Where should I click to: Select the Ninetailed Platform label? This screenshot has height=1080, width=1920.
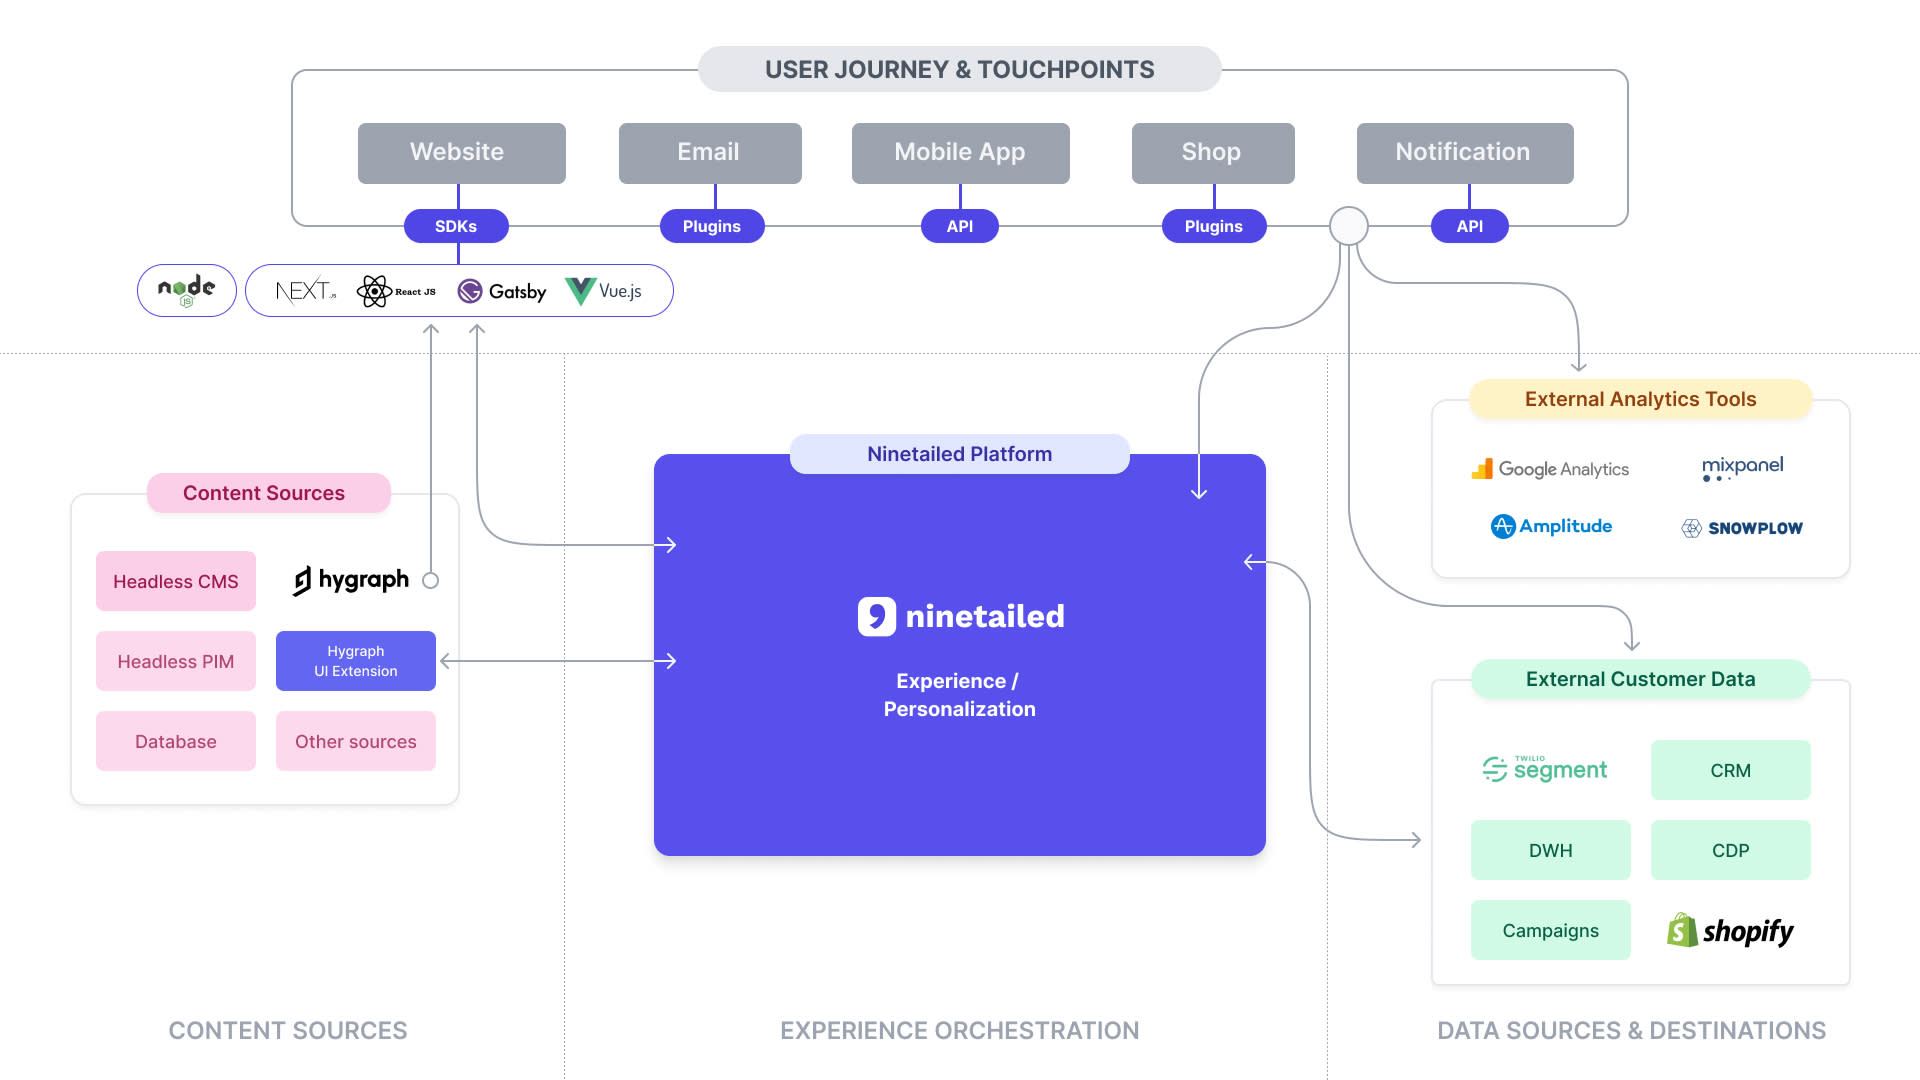959,454
